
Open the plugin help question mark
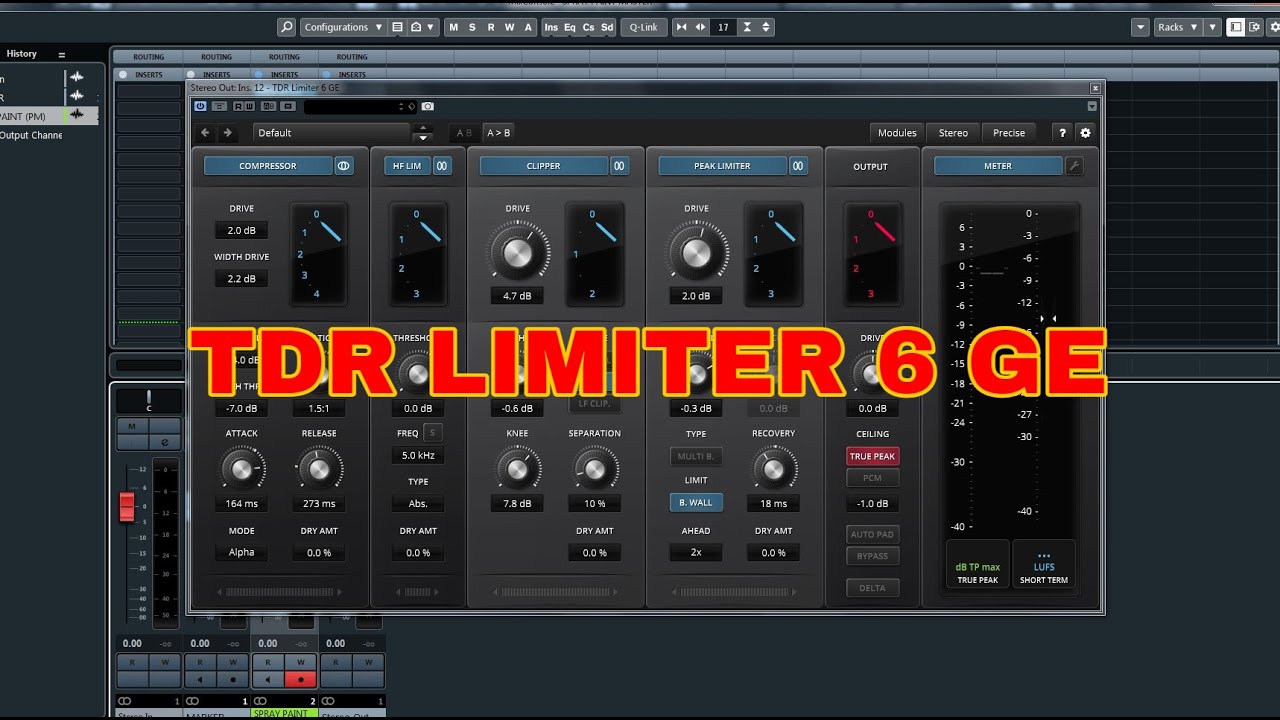tap(1062, 132)
